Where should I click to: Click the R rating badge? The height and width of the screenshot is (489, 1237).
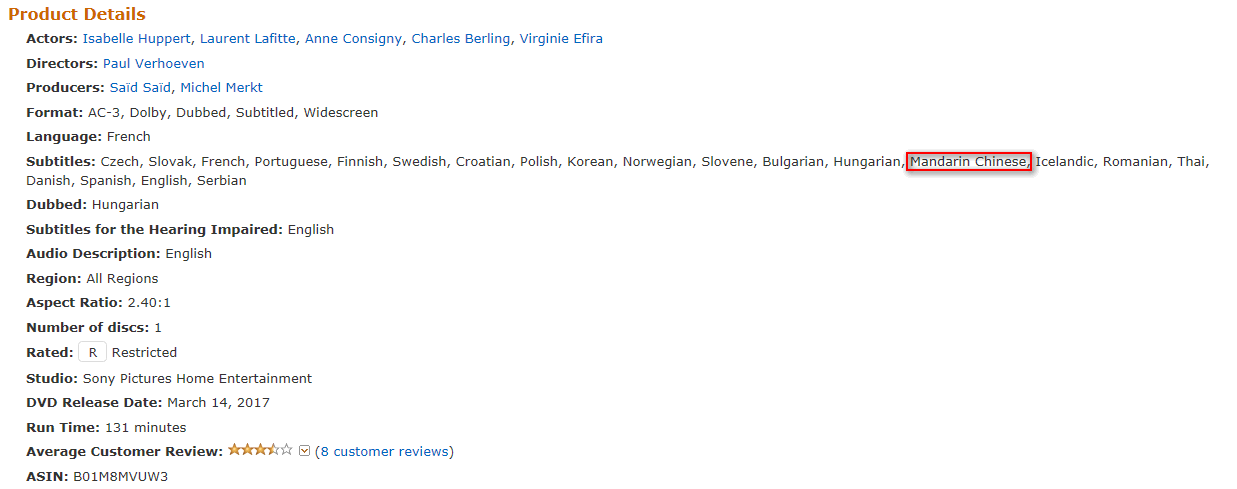pyautogui.click(x=93, y=352)
